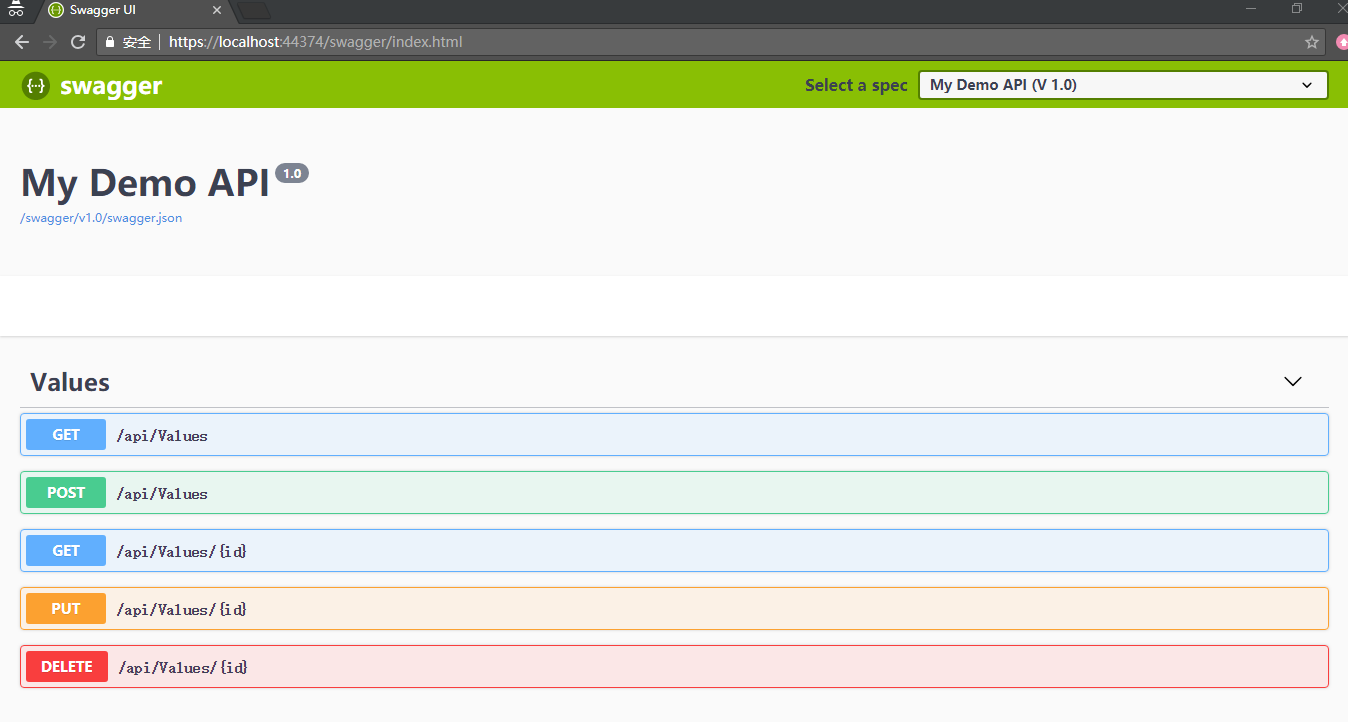Image resolution: width=1348 pixels, height=722 pixels.
Task: Click the incognito icon in title bar
Action: (x=15, y=9)
